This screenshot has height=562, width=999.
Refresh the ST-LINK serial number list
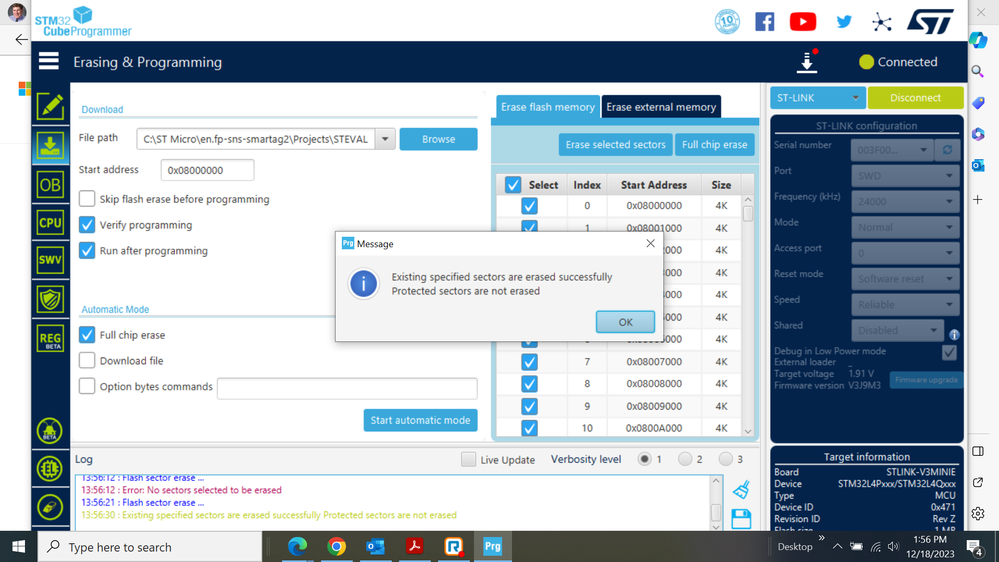point(947,150)
